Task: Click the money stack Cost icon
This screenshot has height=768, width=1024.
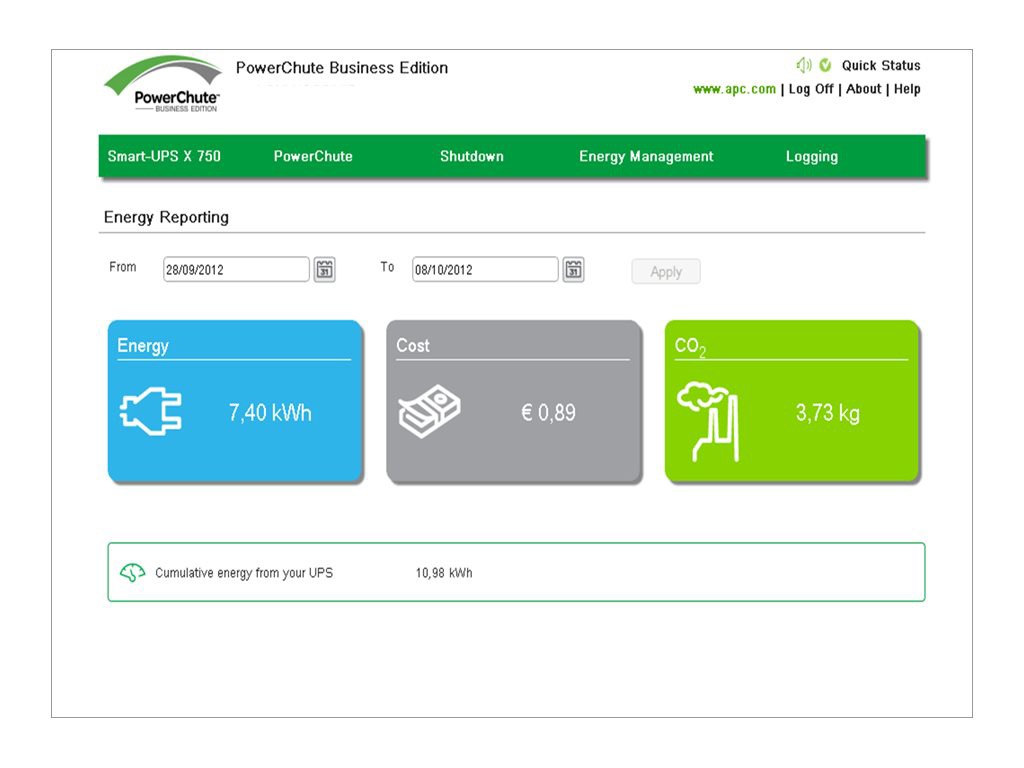Action: click(x=429, y=412)
